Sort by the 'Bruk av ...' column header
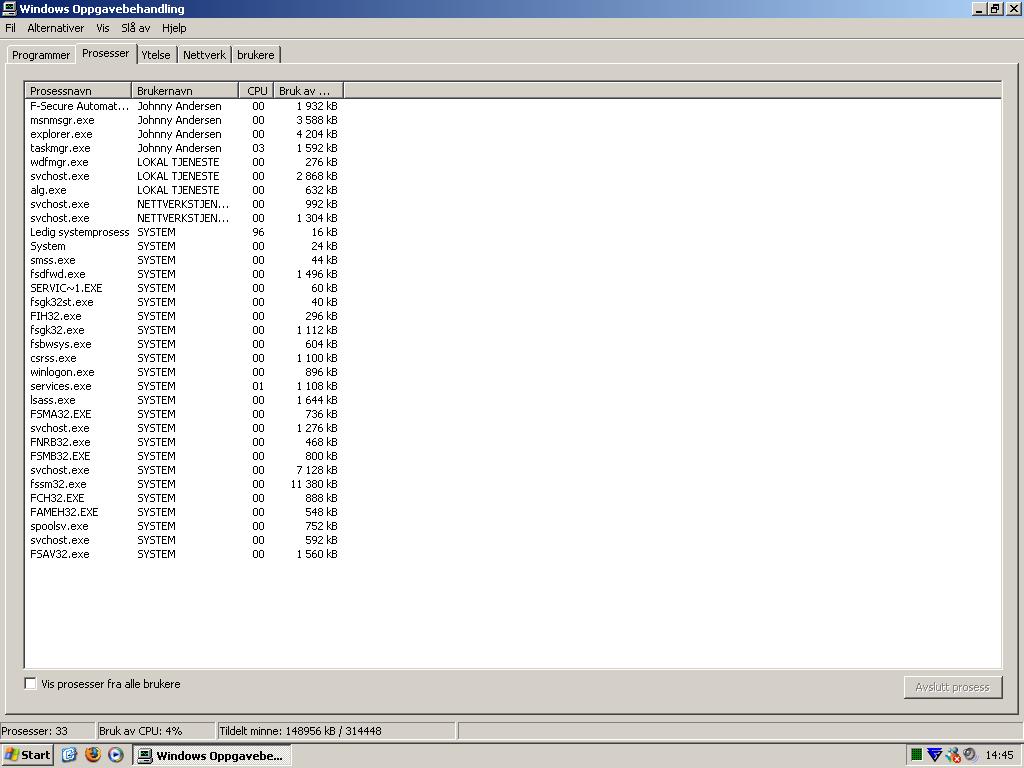1024x768 pixels. tap(308, 91)
